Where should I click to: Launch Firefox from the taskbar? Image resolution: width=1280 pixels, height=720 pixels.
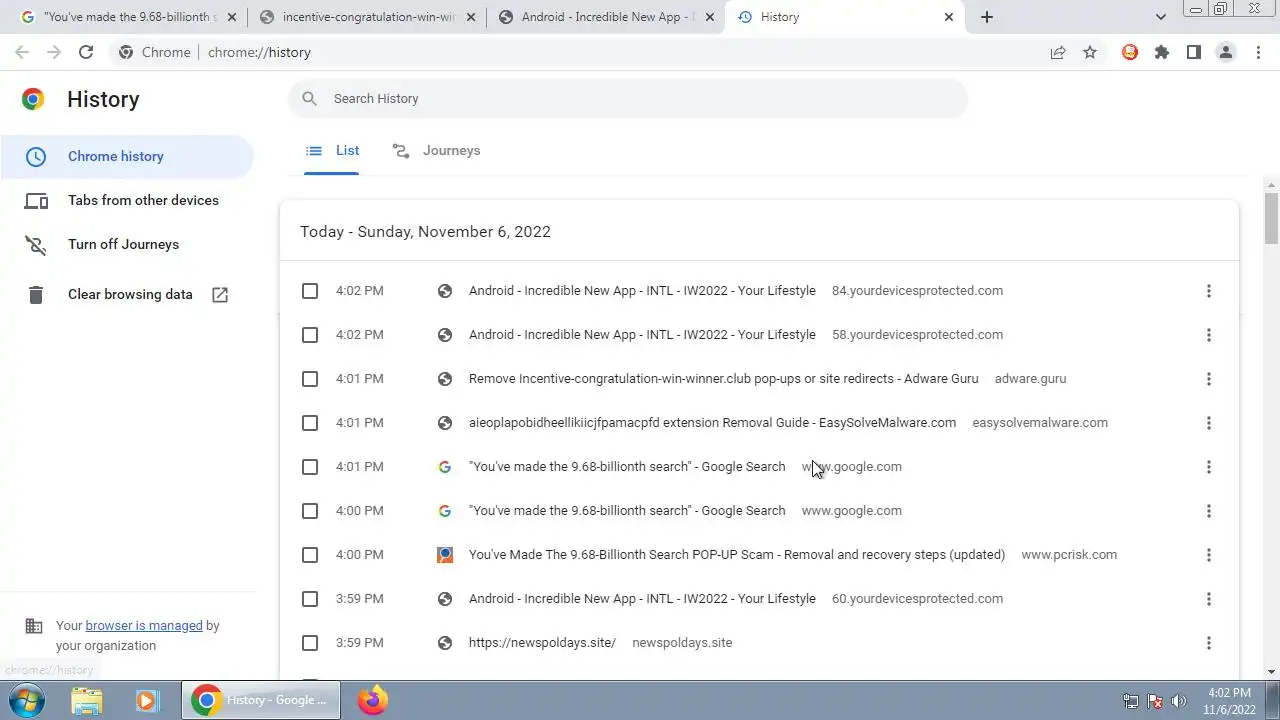(x=373, y=700)
